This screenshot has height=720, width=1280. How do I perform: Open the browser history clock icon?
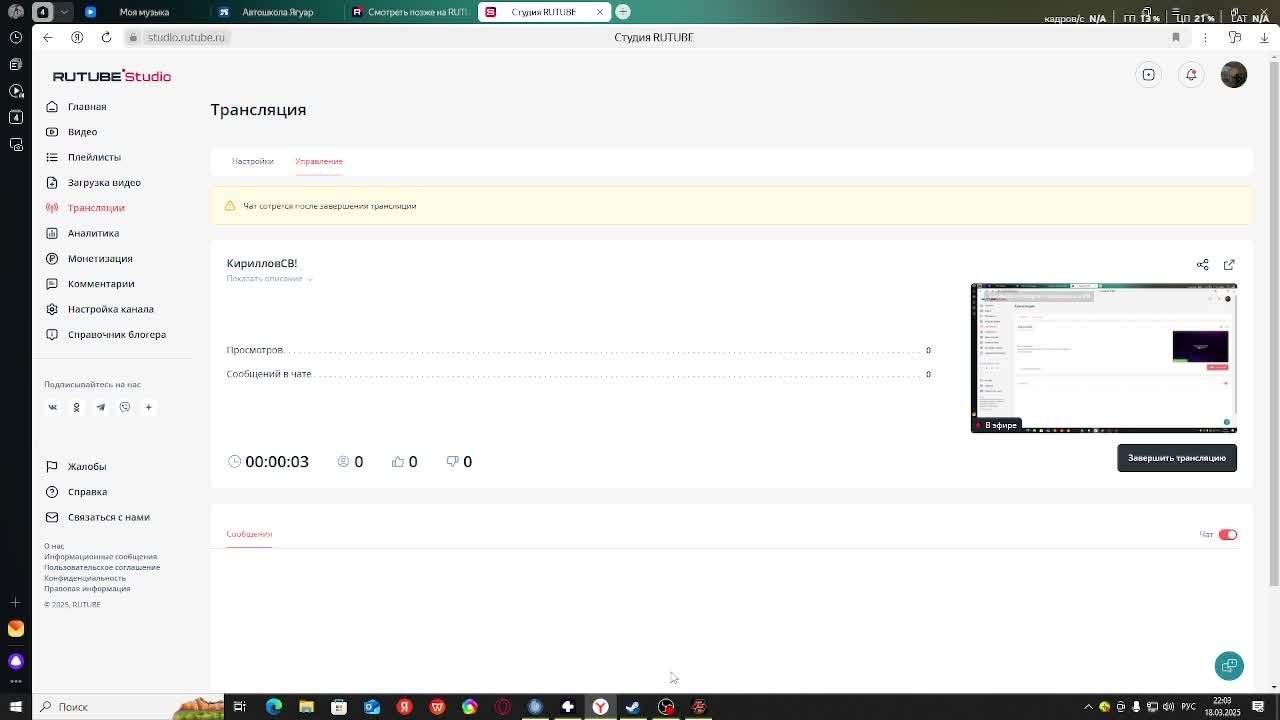pos(16,38)
